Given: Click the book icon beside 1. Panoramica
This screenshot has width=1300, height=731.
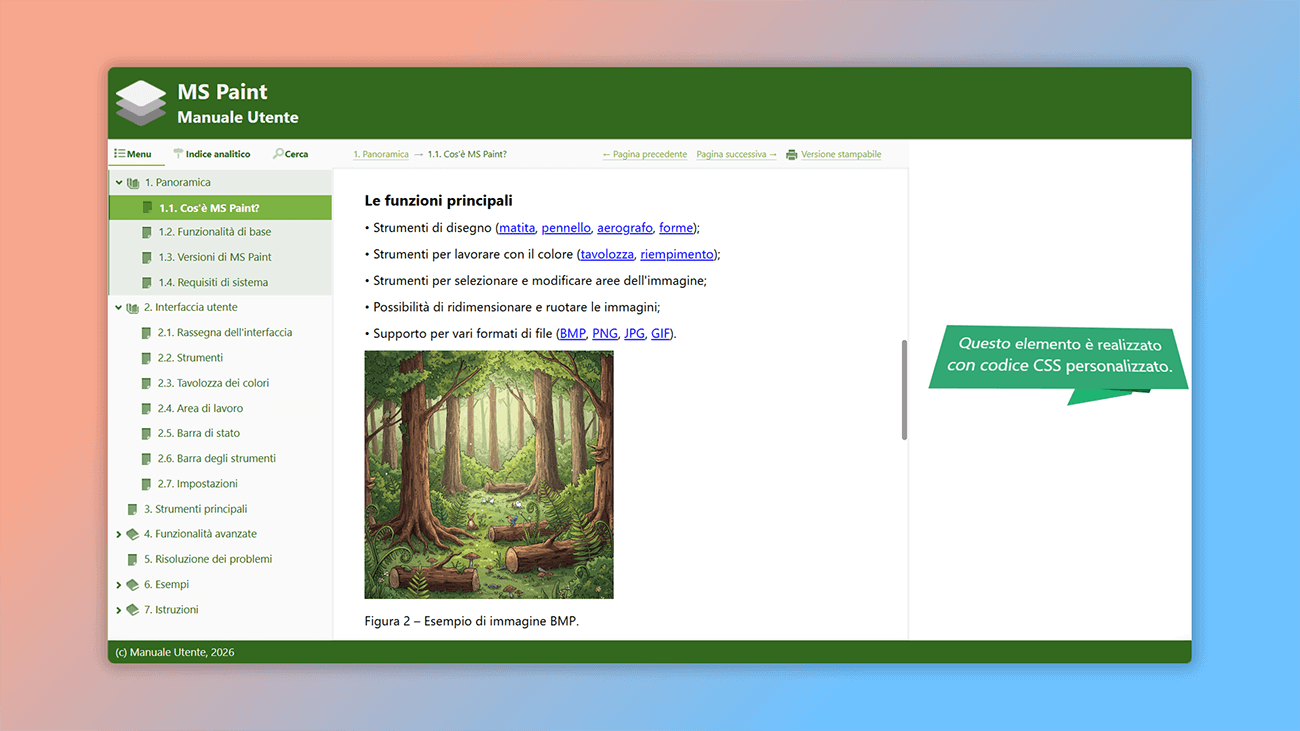Looking at the screenshot, I should coord(133,181).
